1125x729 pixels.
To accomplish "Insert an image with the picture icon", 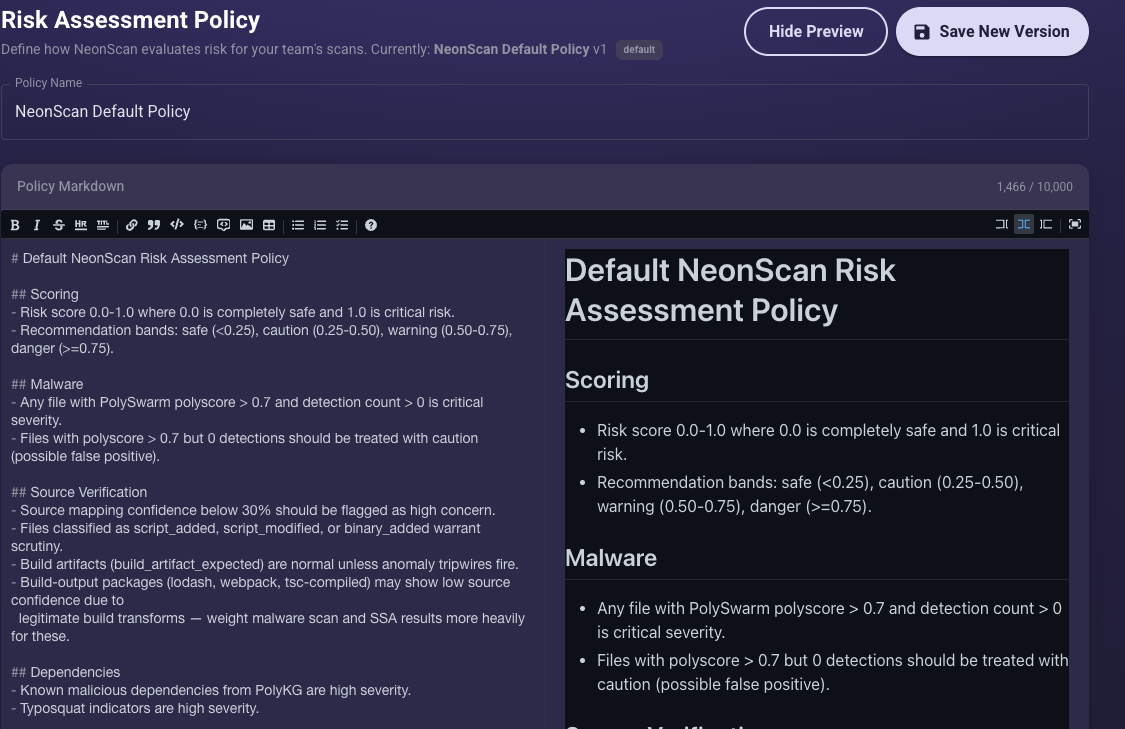I will coord(246,225).
